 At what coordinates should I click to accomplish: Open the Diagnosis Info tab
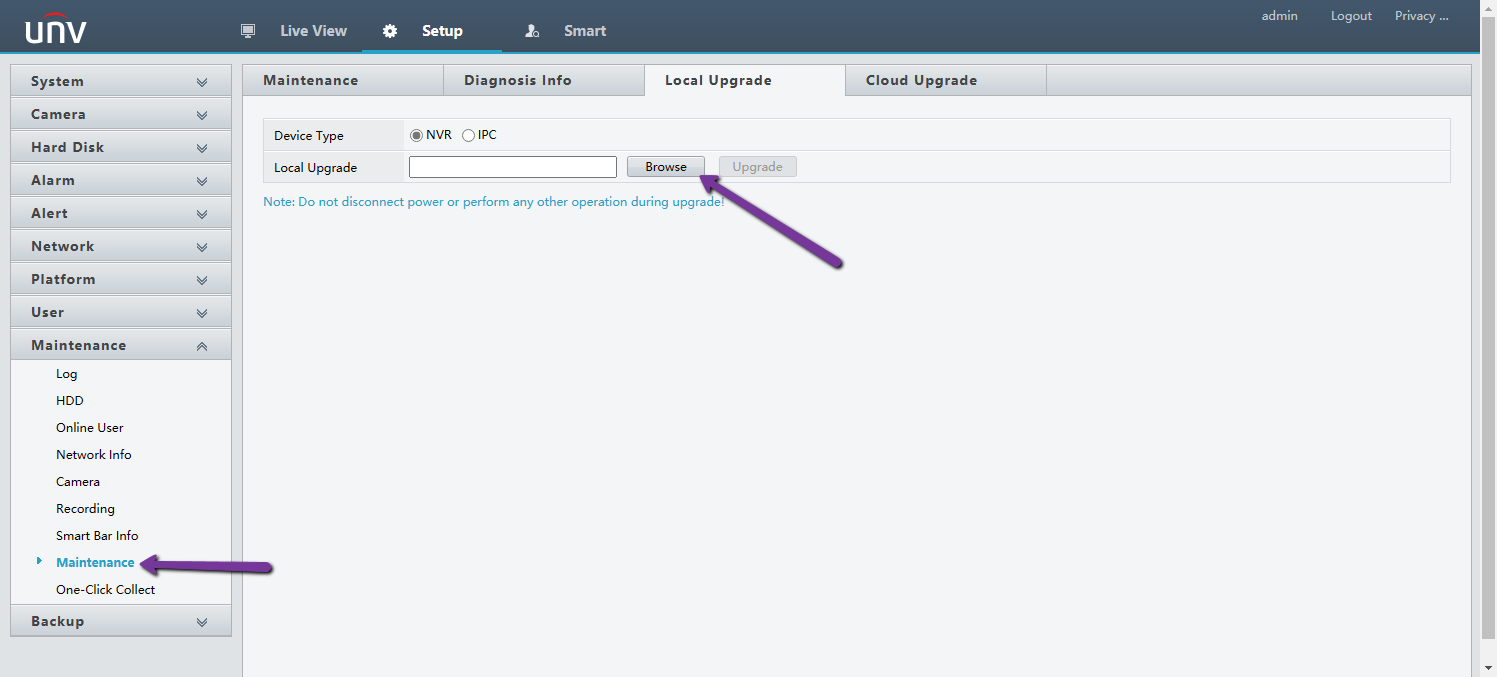pos(518,80)
